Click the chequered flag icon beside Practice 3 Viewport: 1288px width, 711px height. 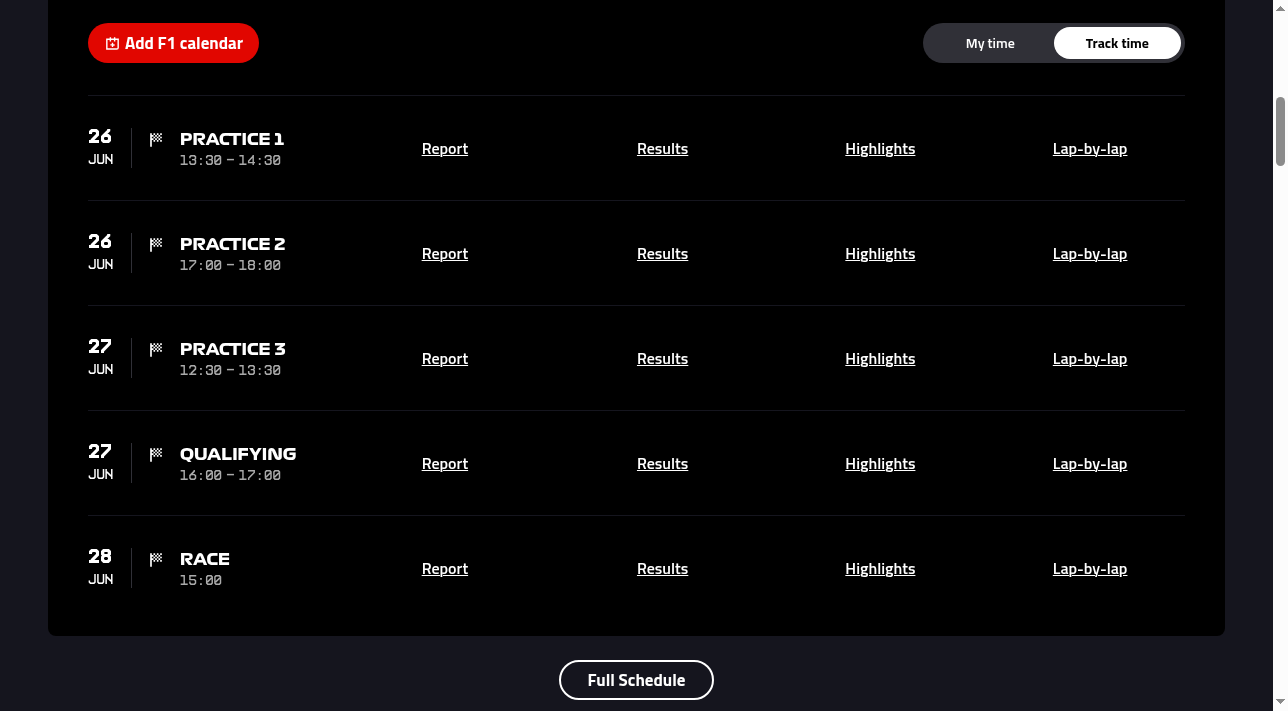pyautogui.click(x=156, y=349)
